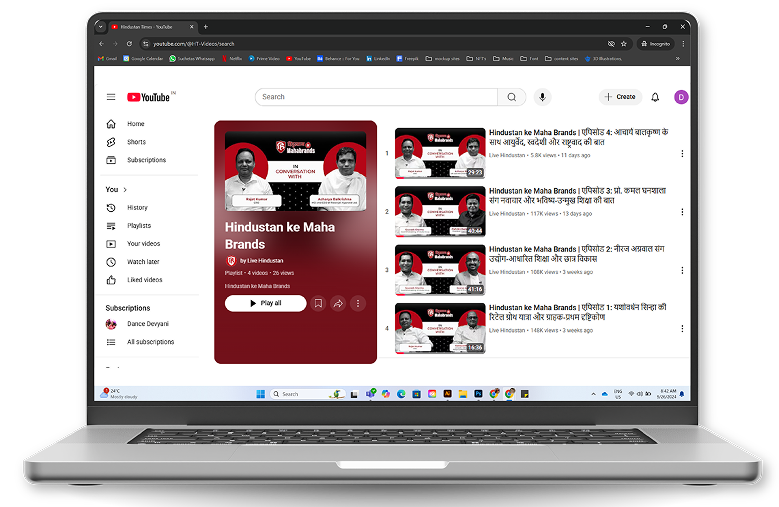The image size is (779, 507).
Task: Expand the You section chevron
Action: coord(125,190)
